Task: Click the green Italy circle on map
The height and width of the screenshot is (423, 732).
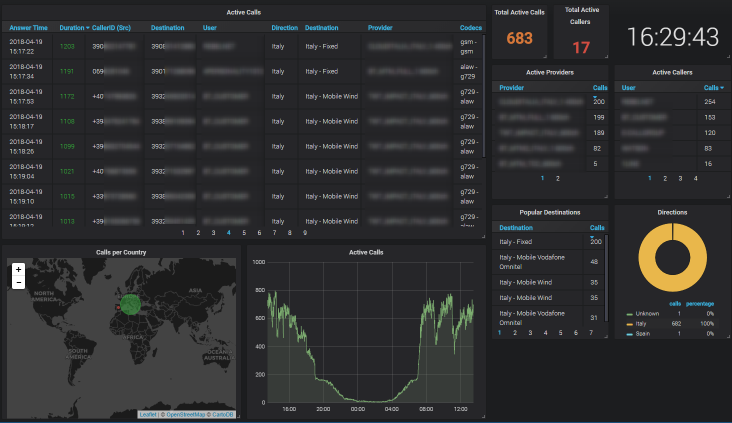Action: coord(130,305)
